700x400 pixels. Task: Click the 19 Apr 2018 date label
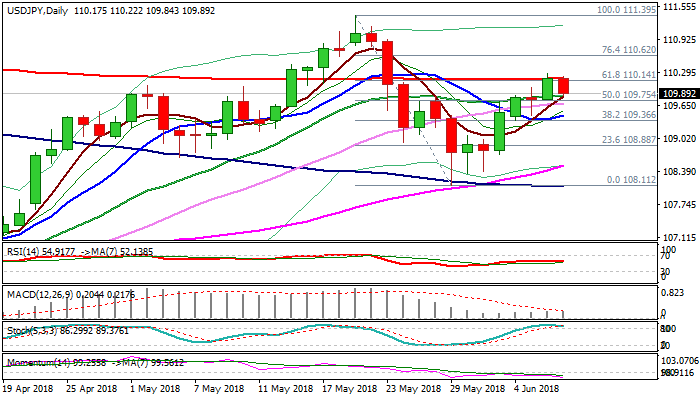[27, 389]
